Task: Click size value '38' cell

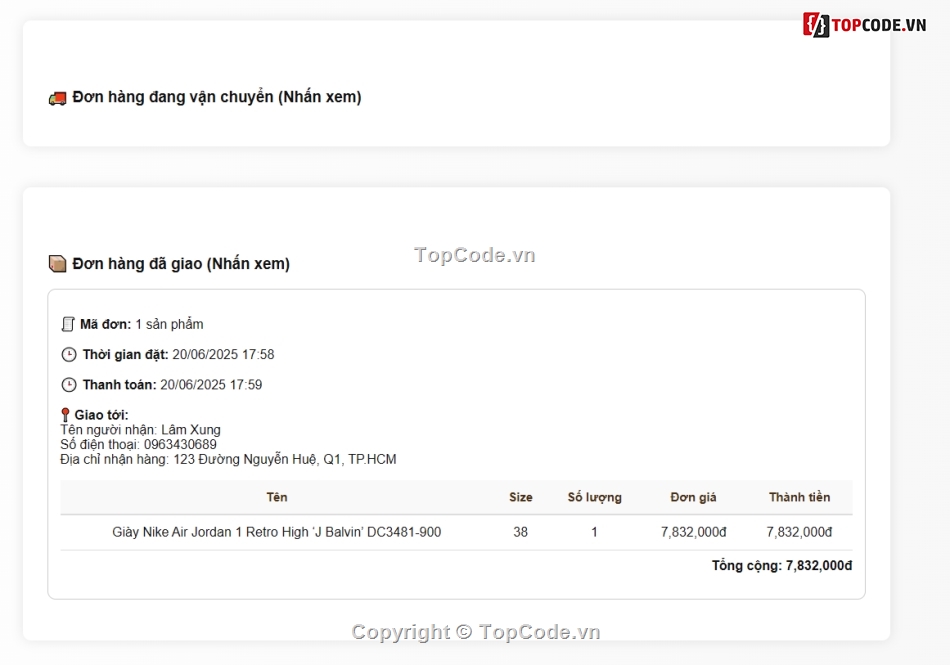Action: pyautogui.click(x=520, y=532)
